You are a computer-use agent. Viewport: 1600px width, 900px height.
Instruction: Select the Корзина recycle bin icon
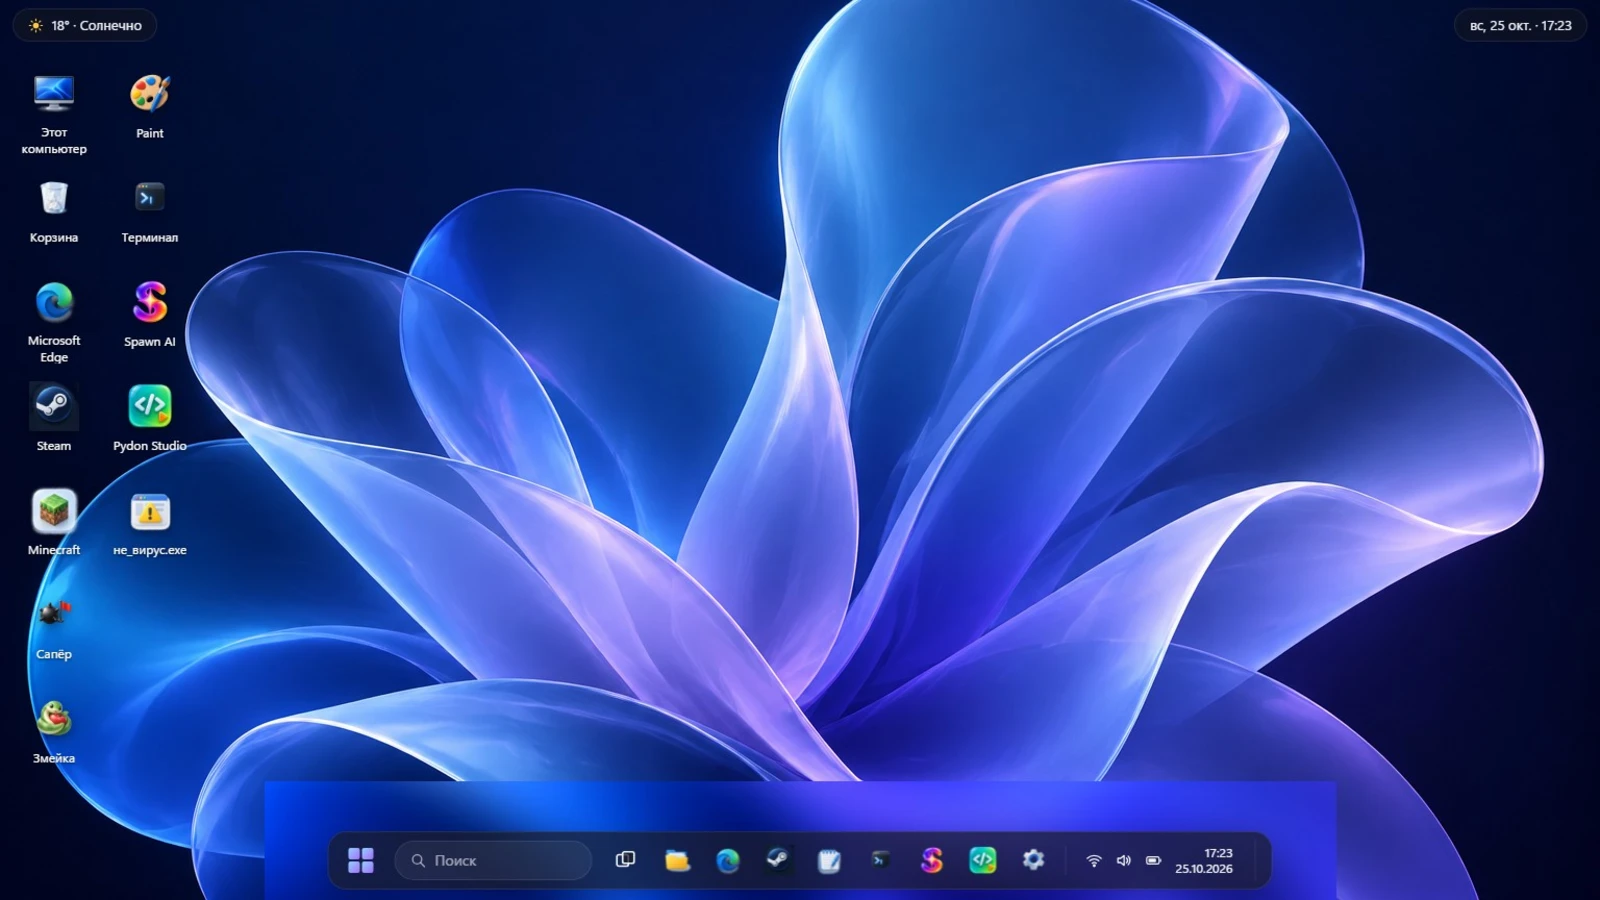coord(54,210)
